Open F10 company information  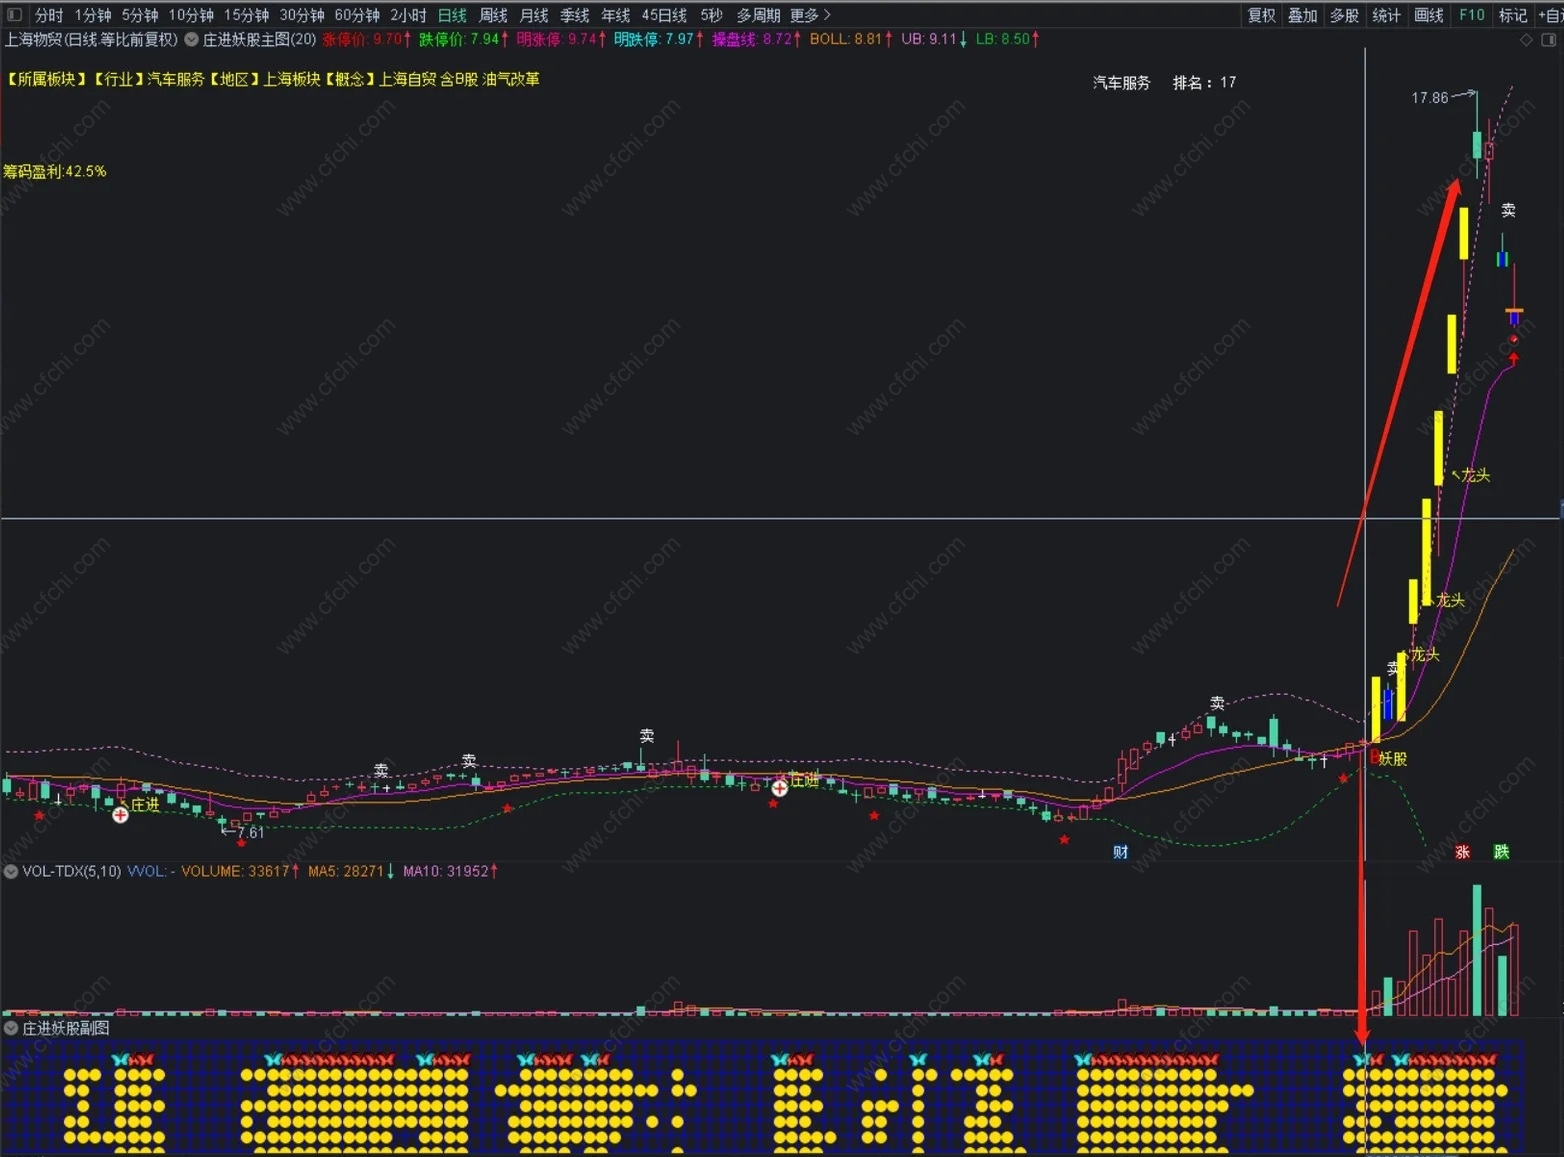coord(1472,15)
